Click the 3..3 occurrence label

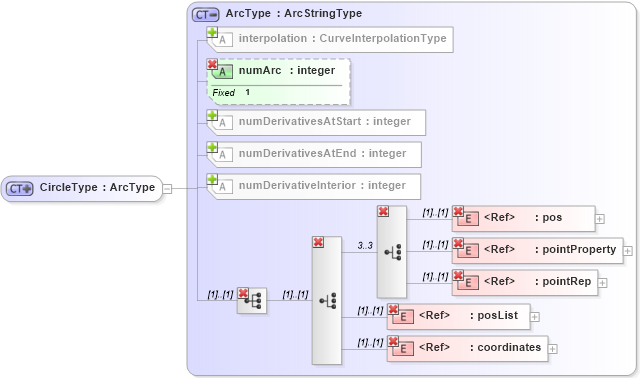(x=365, y=245)
